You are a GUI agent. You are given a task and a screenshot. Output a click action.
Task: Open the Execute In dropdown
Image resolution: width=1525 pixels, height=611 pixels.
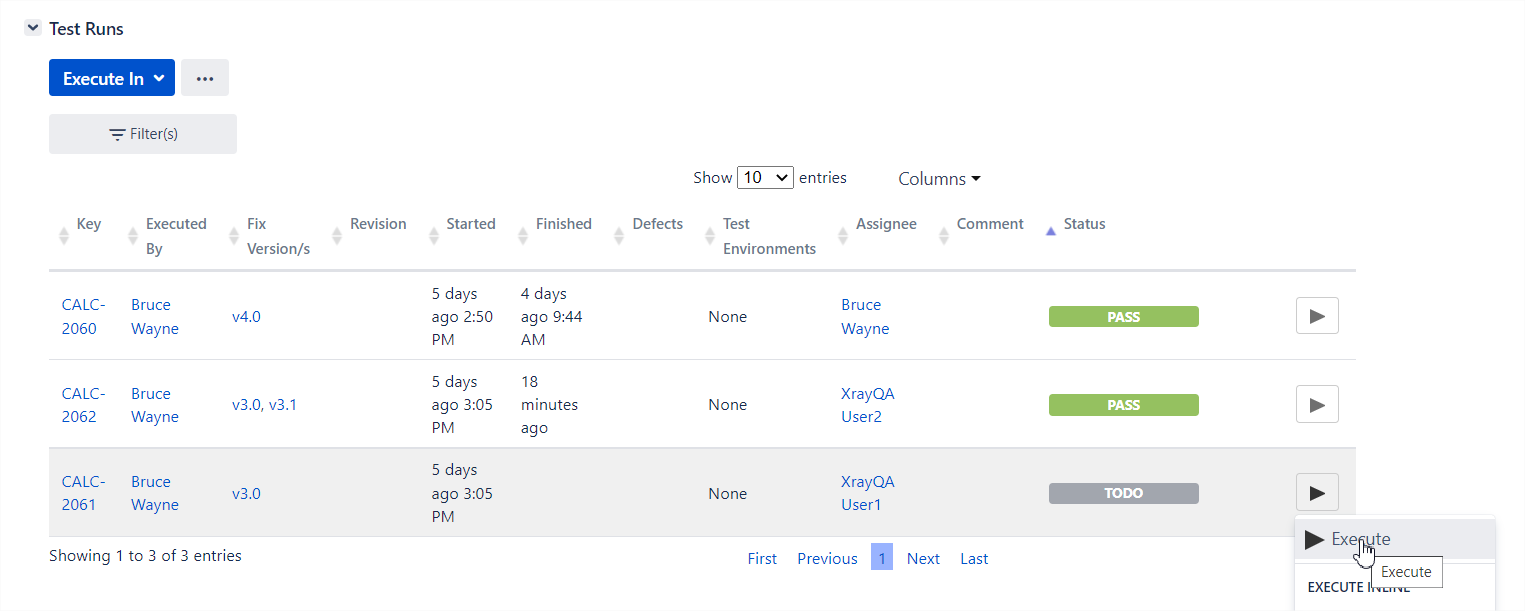pos(112,78)
